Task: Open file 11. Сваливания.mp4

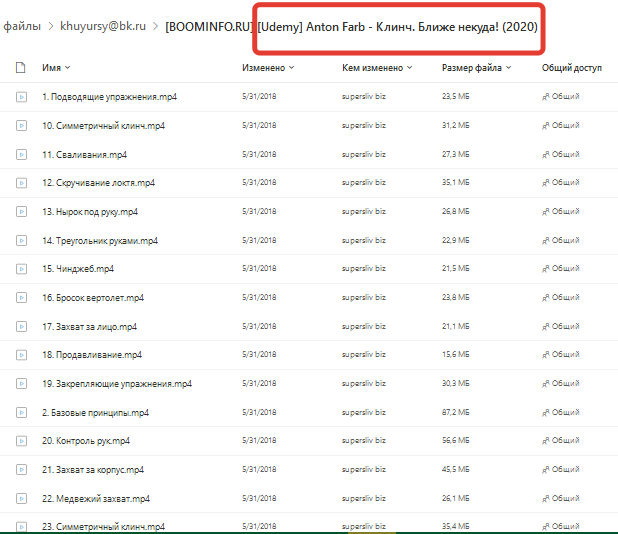Action: tap(84, 154)
